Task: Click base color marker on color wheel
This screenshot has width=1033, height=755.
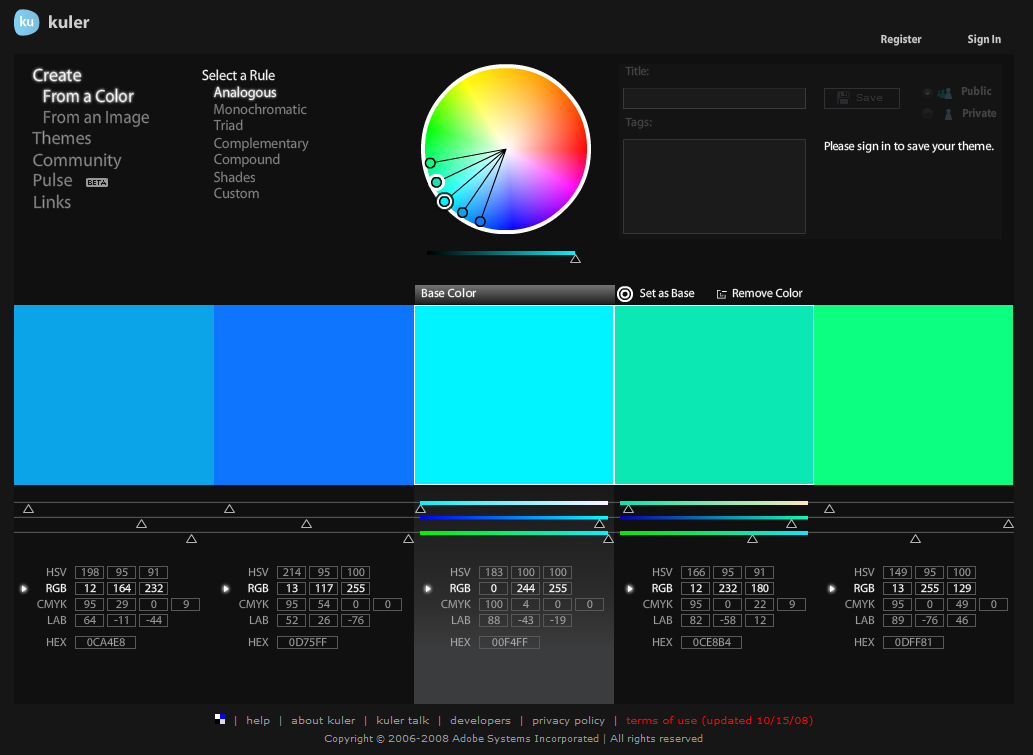Action: [445, 202]
